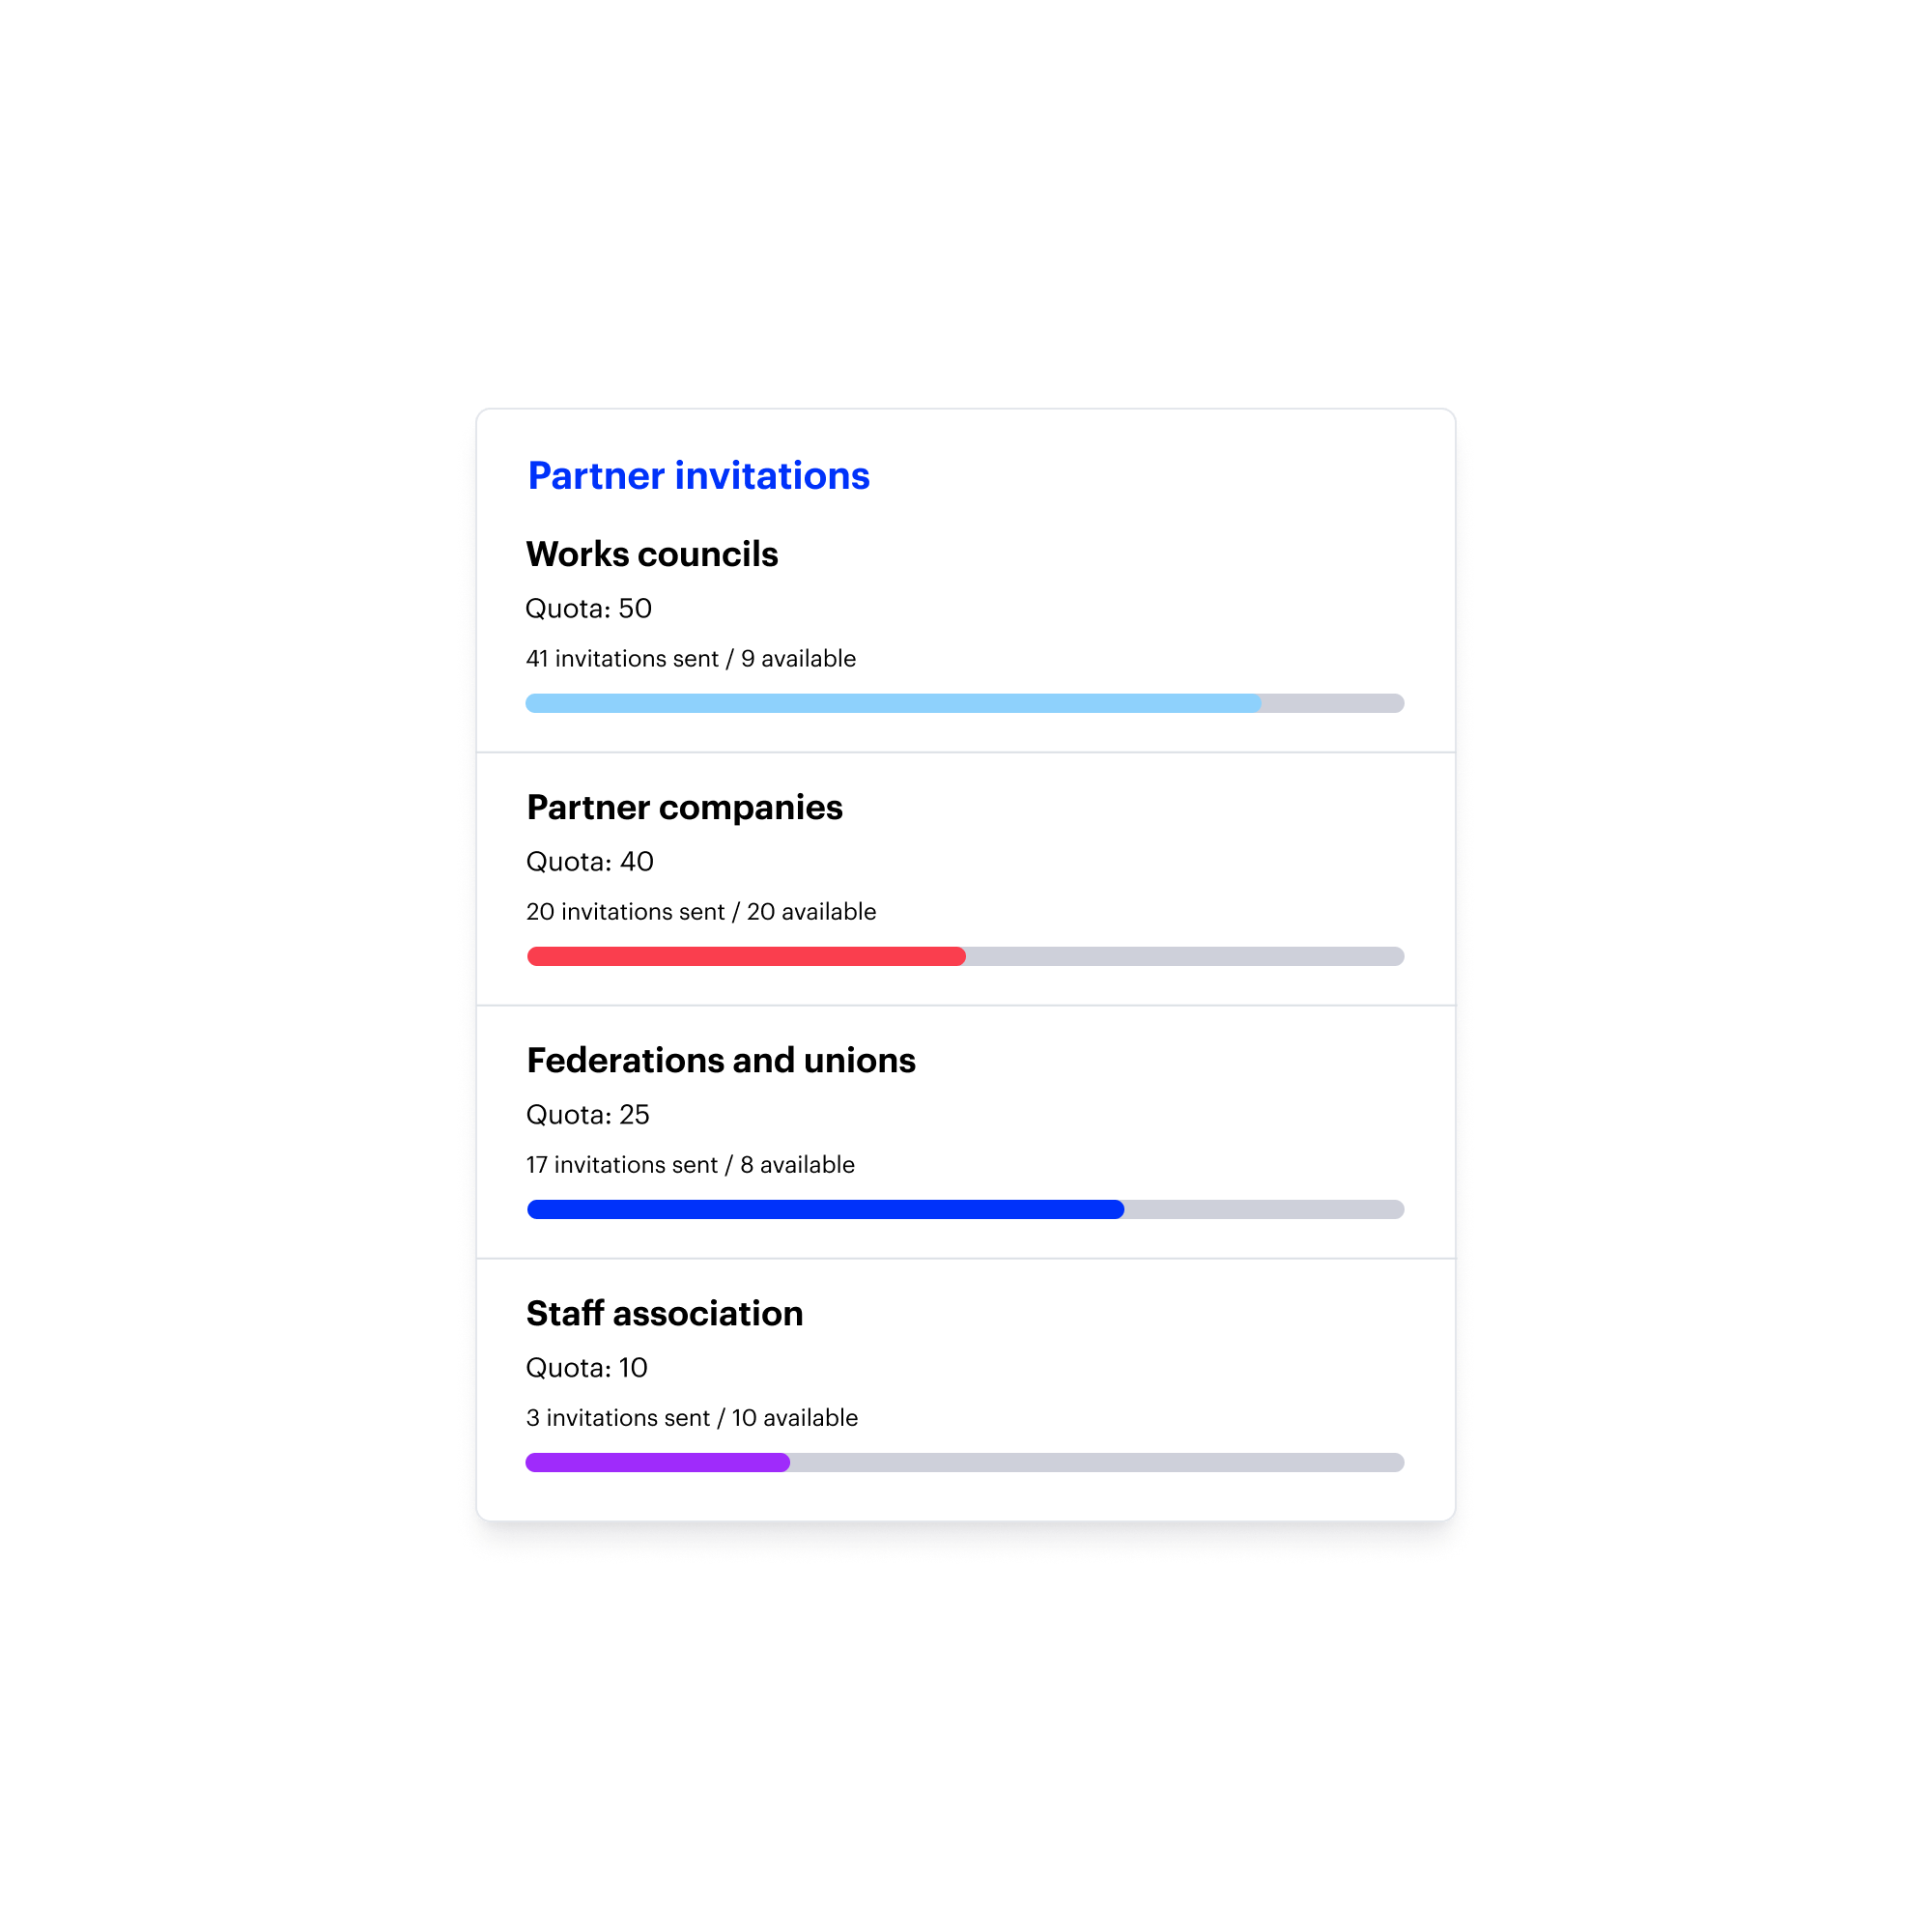Click the Quota: 40 text

(589, 861)
